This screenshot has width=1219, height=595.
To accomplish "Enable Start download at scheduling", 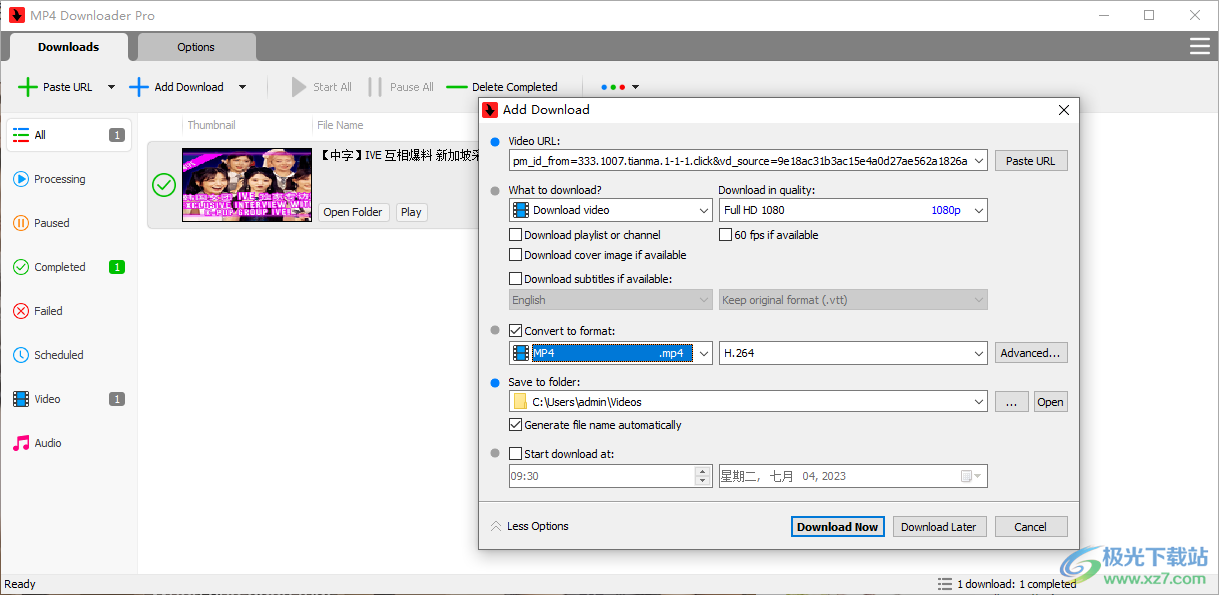I will (x=515, y=454).
